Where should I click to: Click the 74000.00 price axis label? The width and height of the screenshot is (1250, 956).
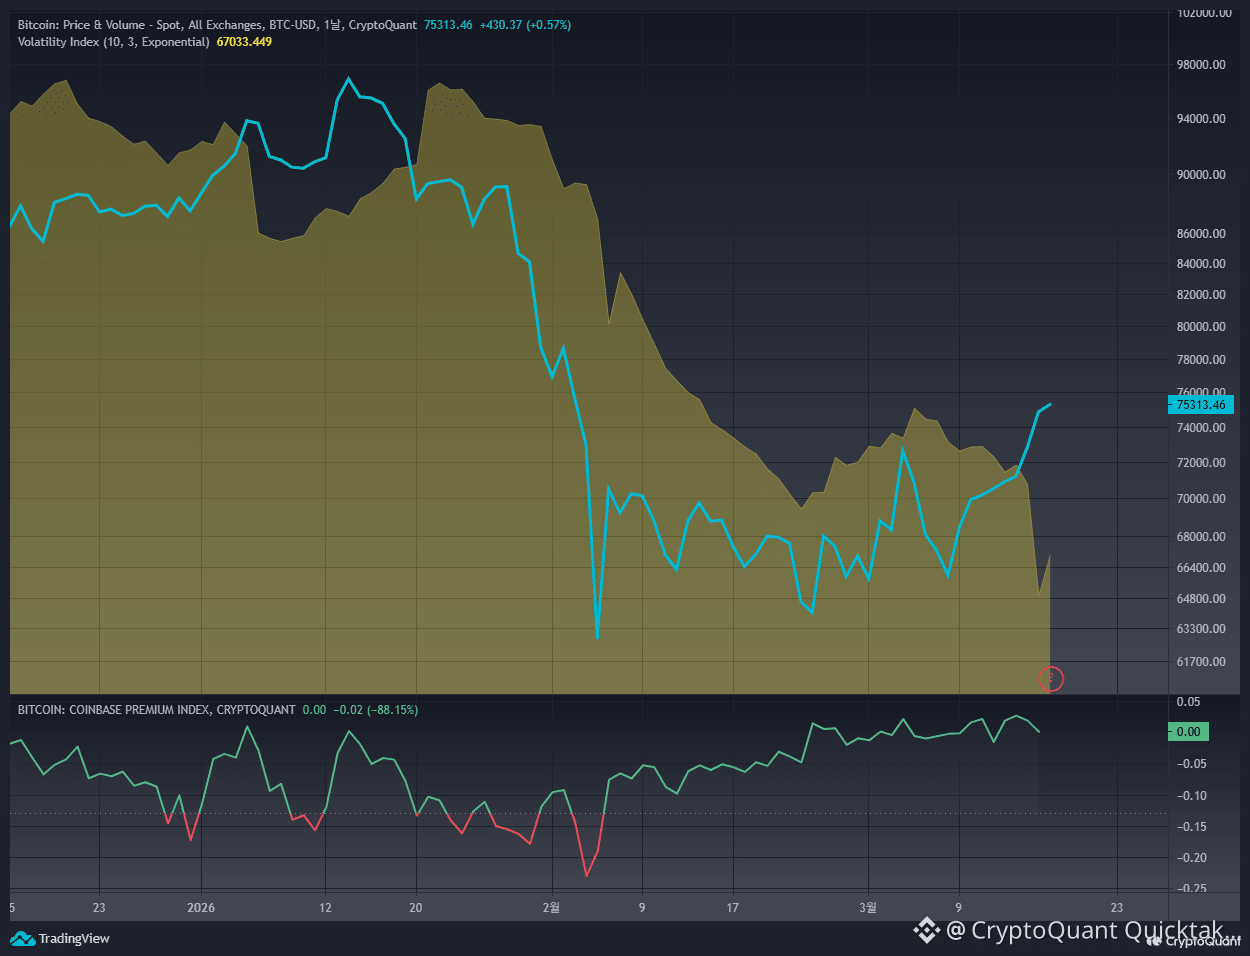point(1201,428)
